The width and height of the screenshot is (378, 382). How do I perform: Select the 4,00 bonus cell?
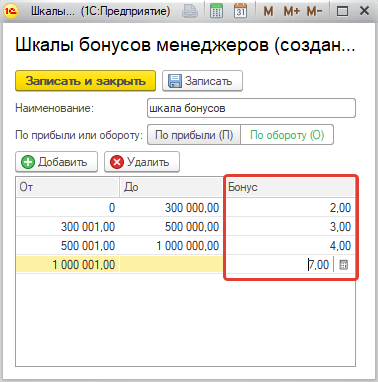[290, 246]
